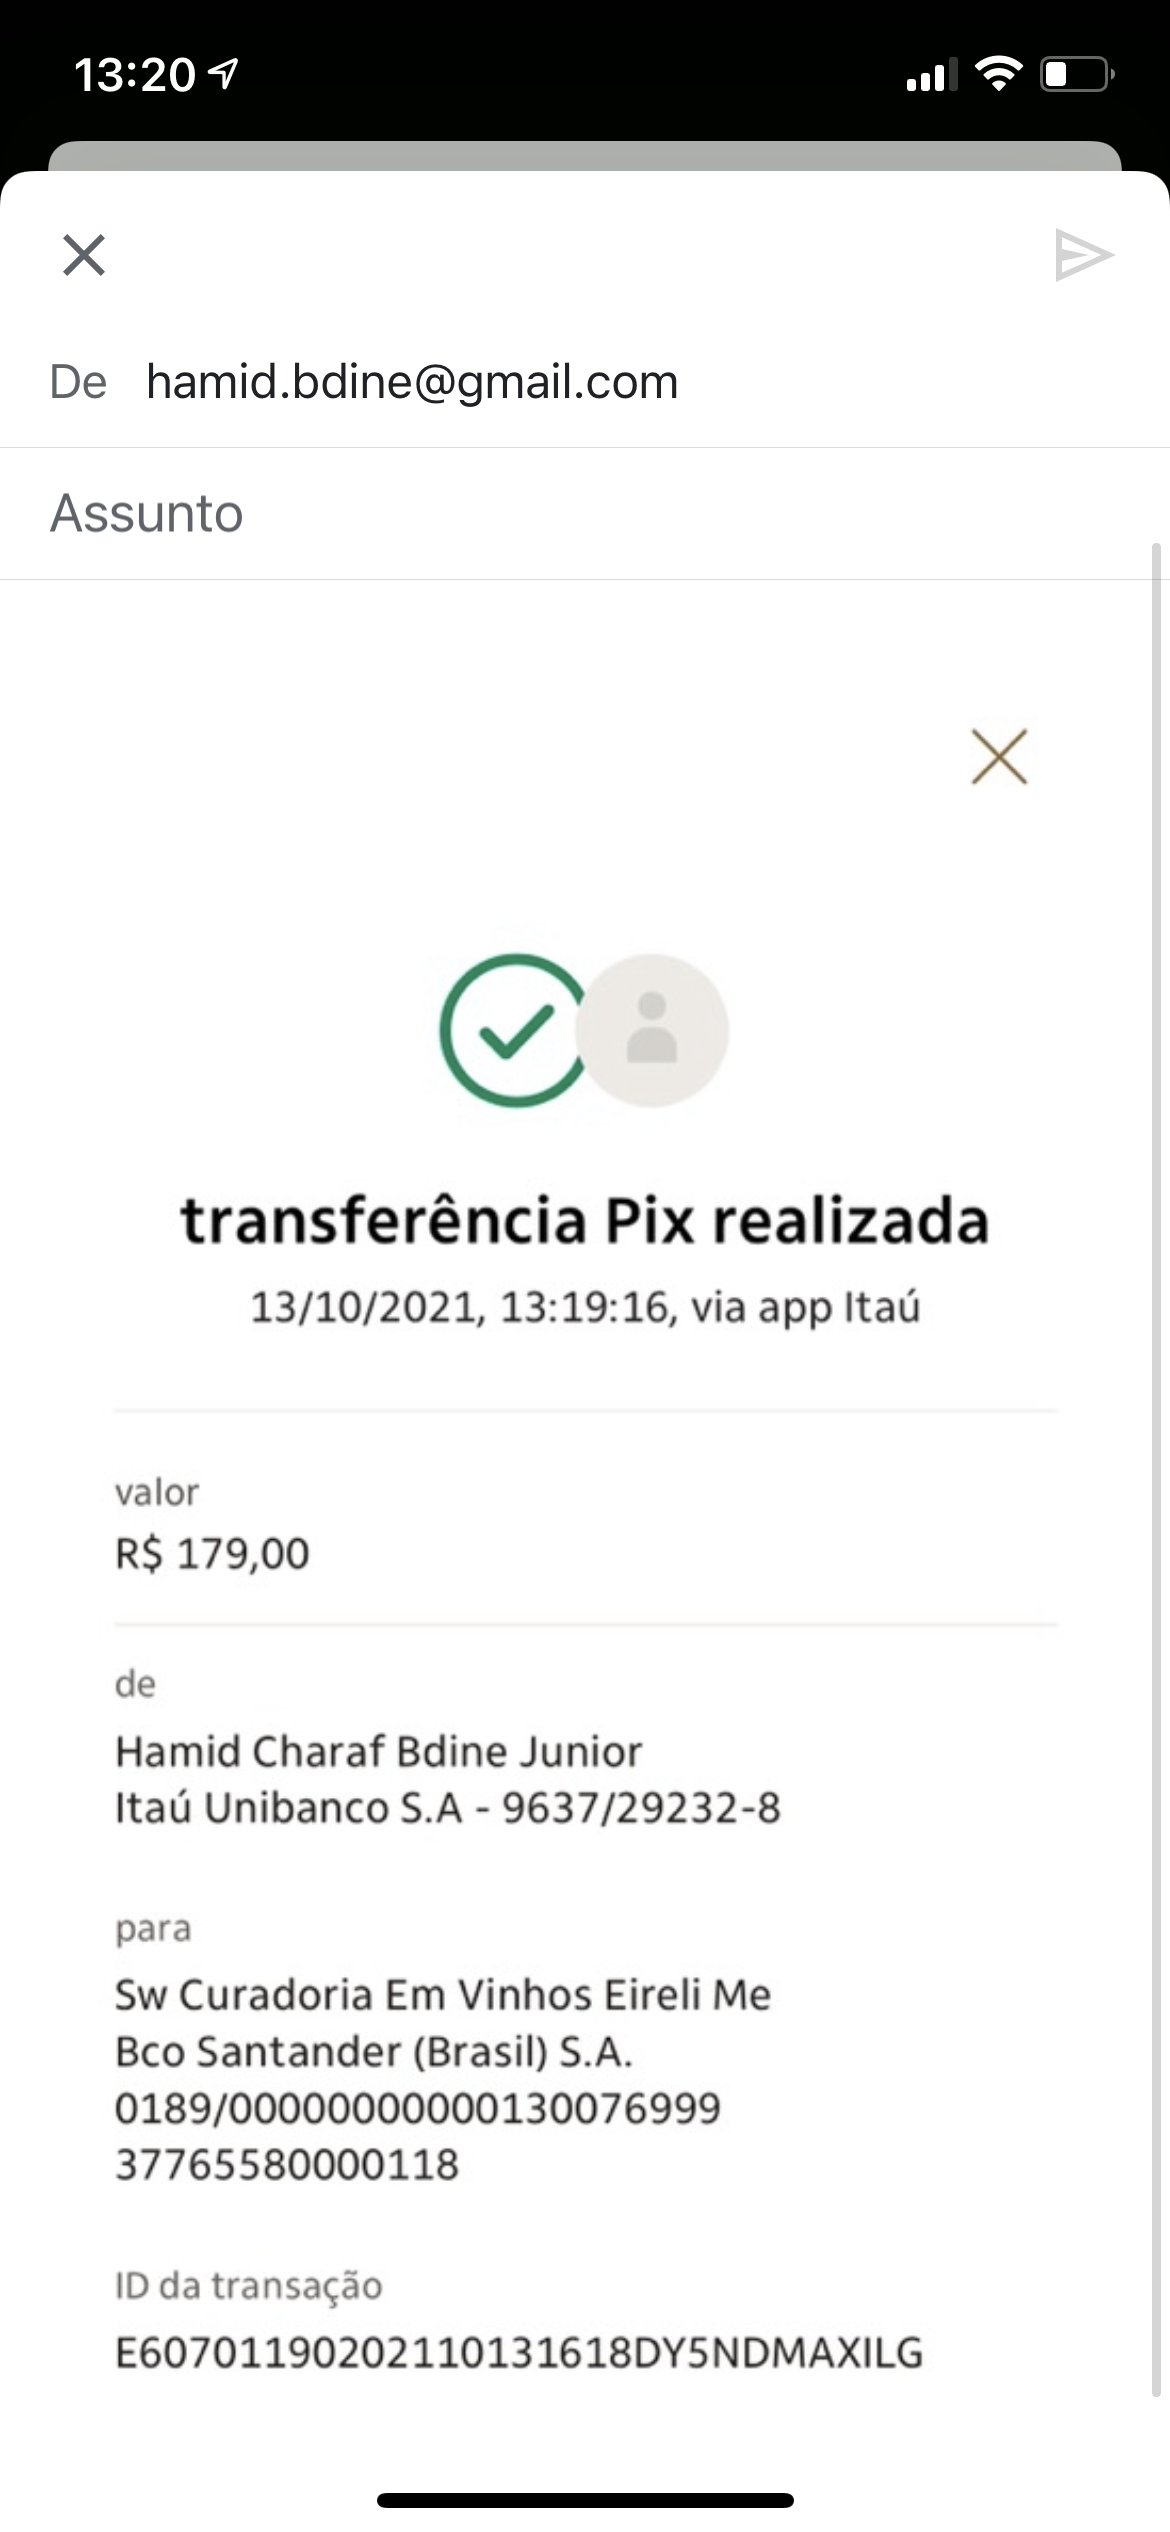
Task: Tap the battery indicator icon
Action: (x=1077, y=74)
